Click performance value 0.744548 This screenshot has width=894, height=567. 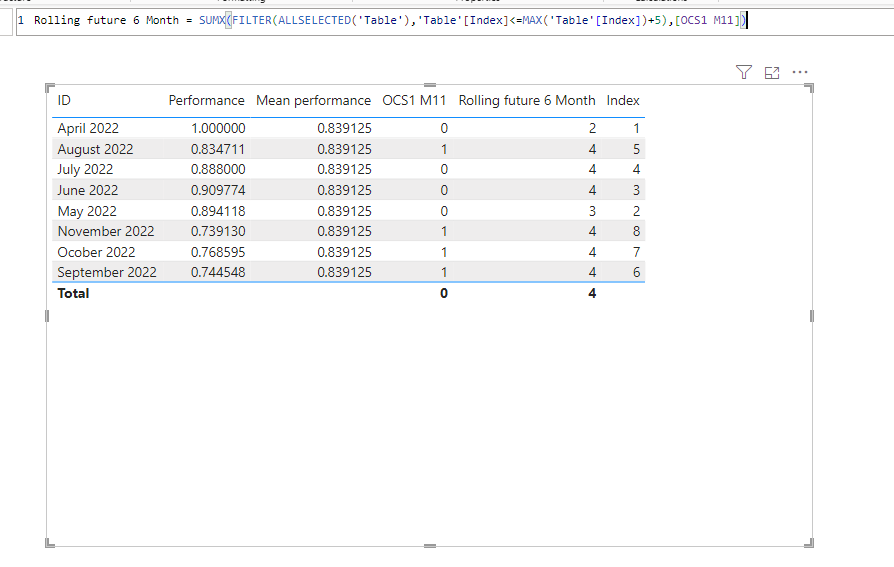pyautogui.click(x=218, y=273)
